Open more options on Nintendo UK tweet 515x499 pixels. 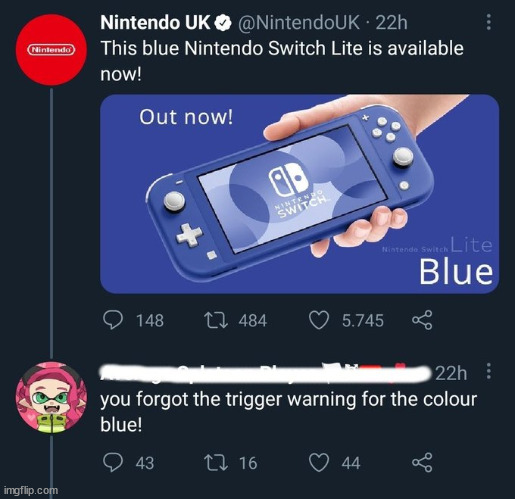tap(488, 22)
